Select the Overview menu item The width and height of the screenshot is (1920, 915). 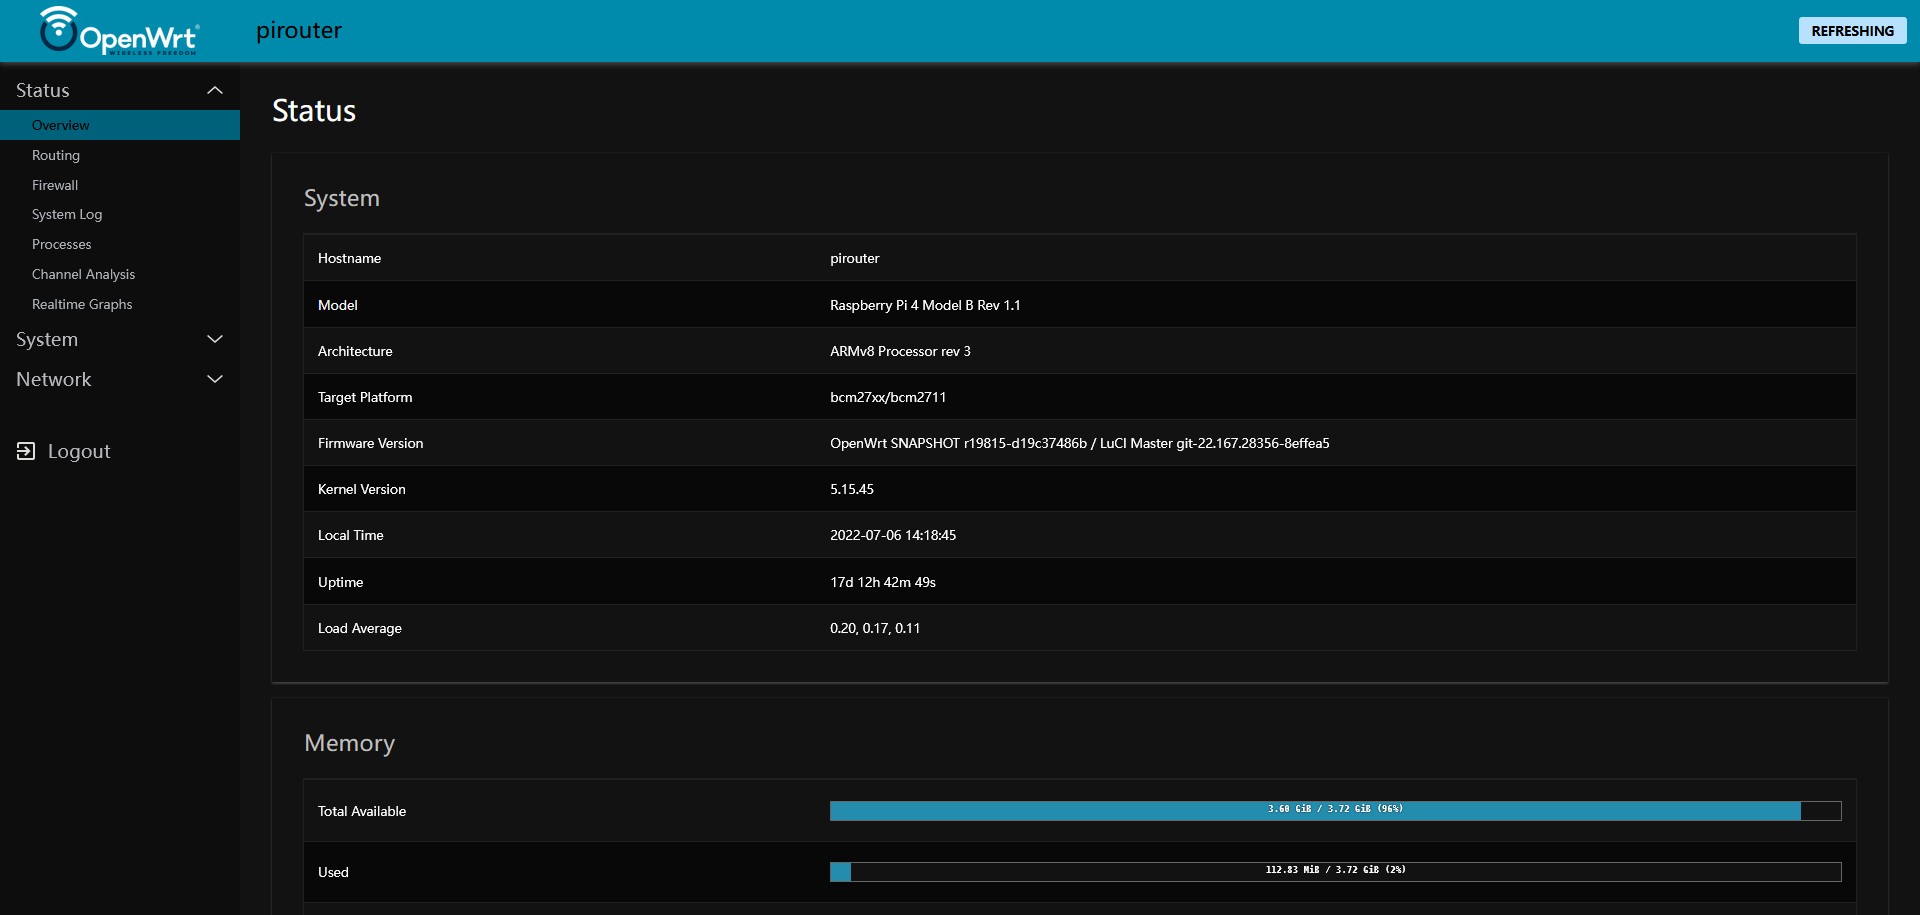click(x=120, y=125)
